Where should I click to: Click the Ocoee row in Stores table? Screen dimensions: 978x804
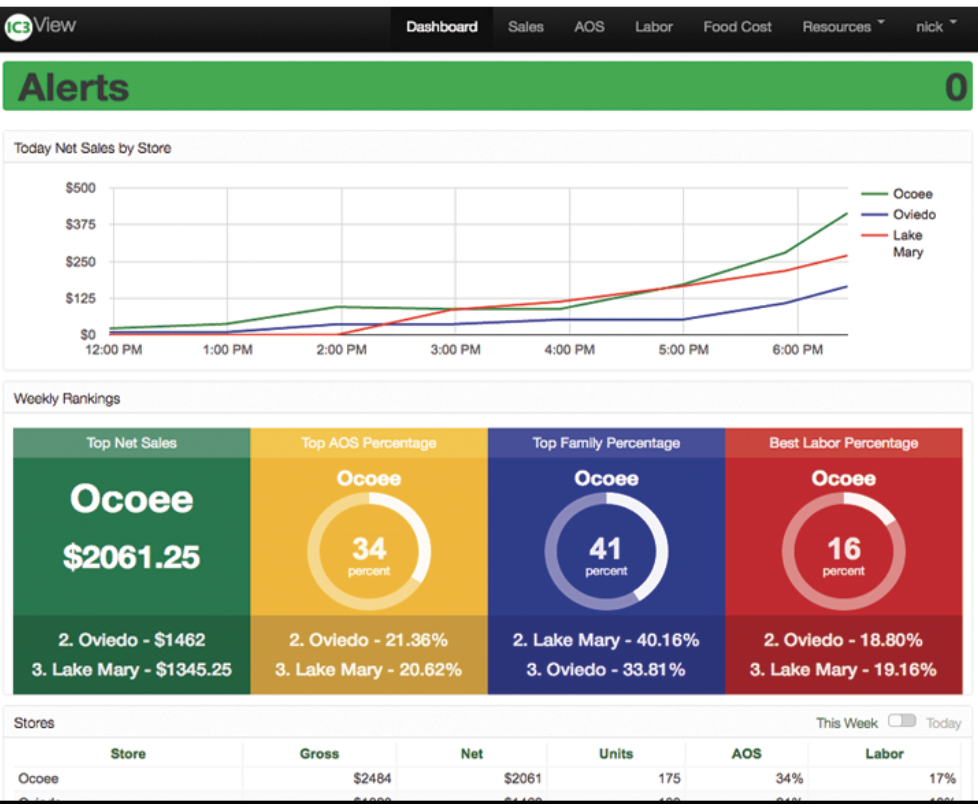(39, 778)
